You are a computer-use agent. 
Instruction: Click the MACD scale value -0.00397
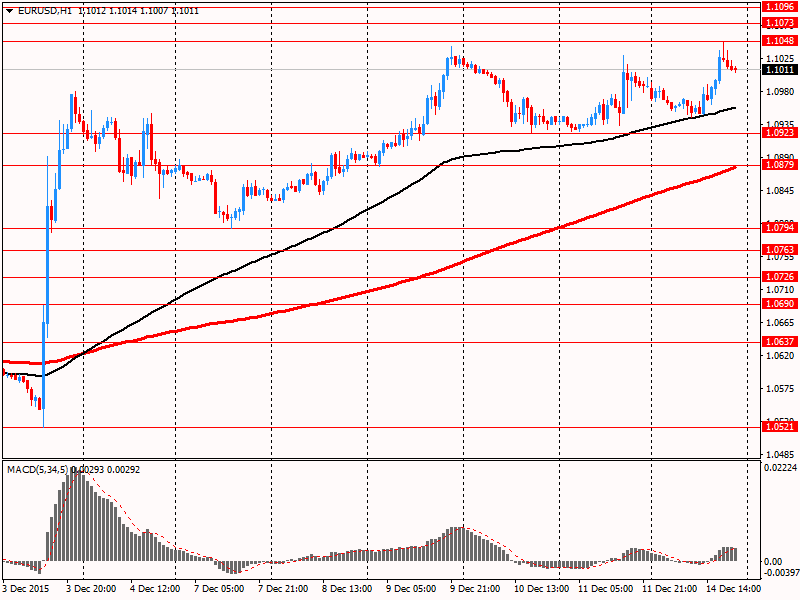point(780,573)
